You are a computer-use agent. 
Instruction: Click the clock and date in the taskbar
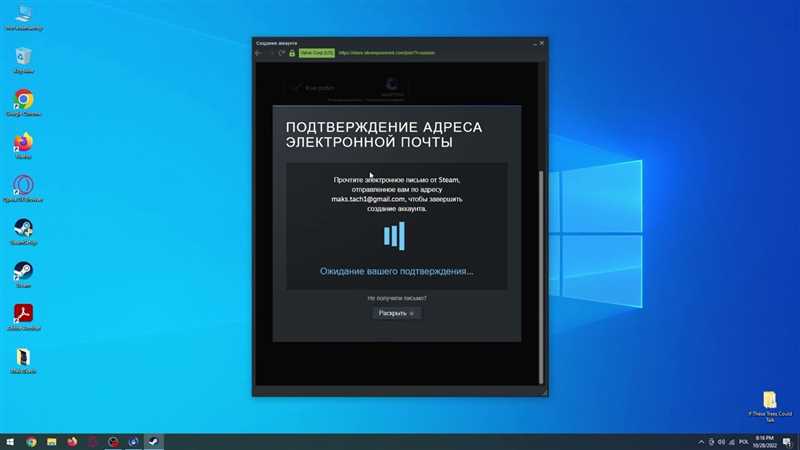[x=764, y=442]
